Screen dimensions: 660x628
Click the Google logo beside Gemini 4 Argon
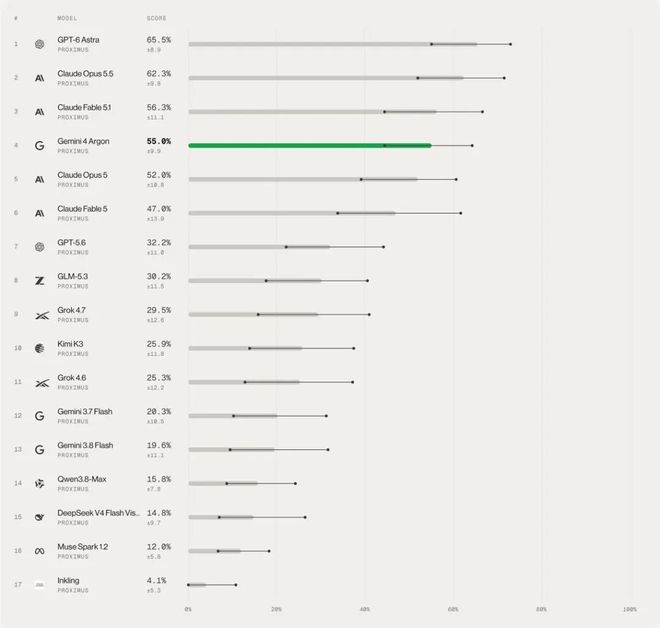(40, 146)
